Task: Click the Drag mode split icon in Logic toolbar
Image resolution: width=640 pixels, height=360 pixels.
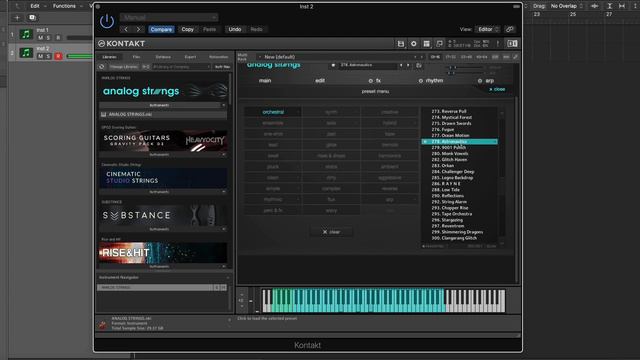Action: tap(595, 6)
